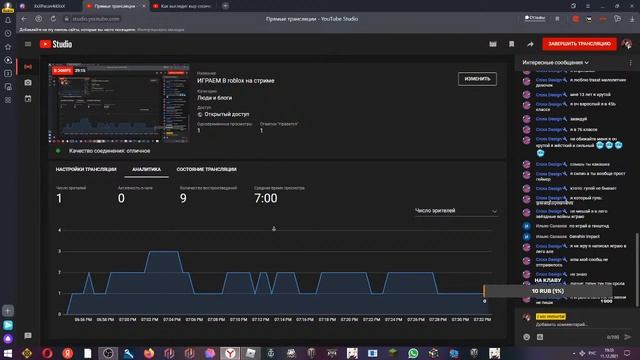Open the purple Alice assistant icon in sidebar
This screenshot has width=640, height=360.
click(x=8, y=339)
